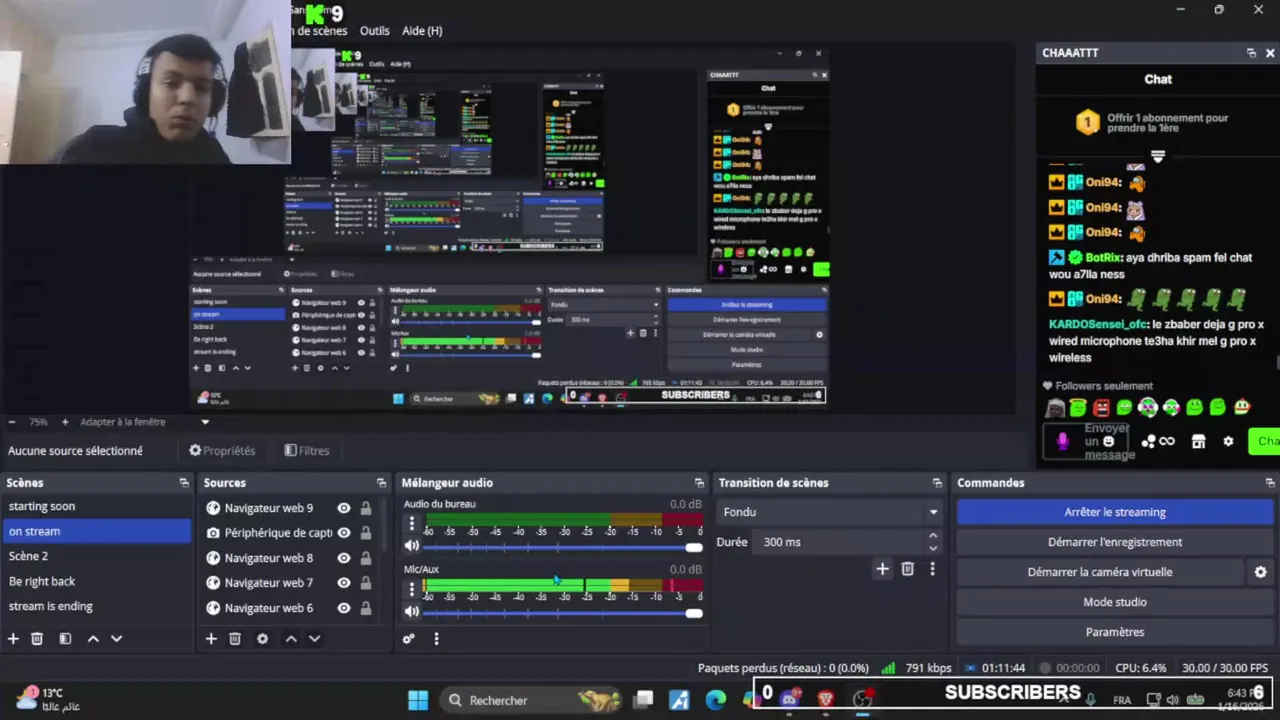The height and width of the screenshot is (720, 1280).
Task: Expand chat collapse arrow under pinned banner
Action: pyautogui.click(x=1158, y=157)
